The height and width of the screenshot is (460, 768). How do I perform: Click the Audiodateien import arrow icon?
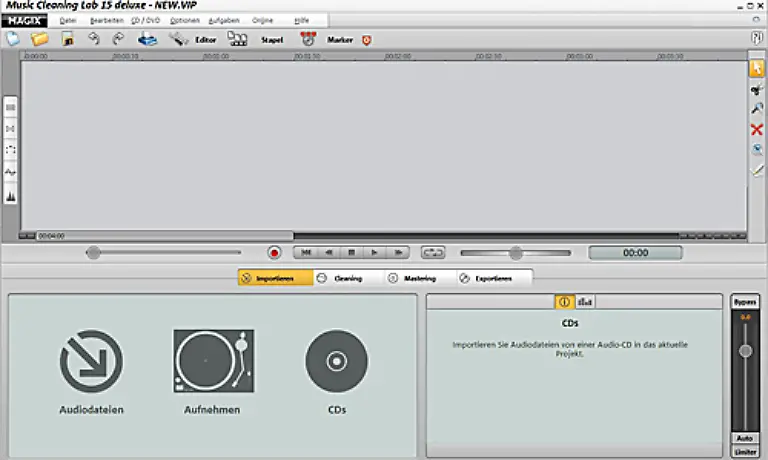pos(91,361)
